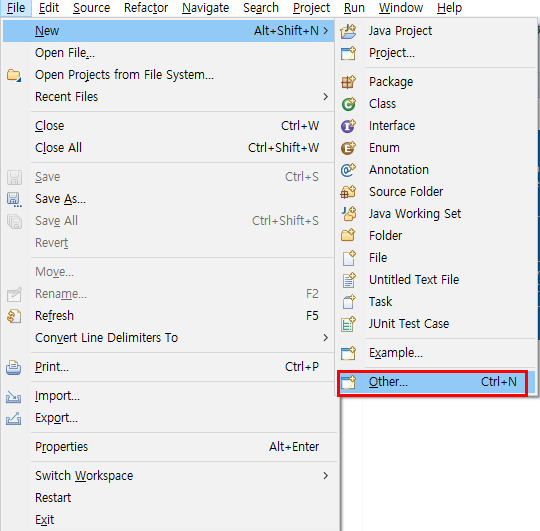Open the Window menu
This screenshot has height=531, width=540.
(401, 8)
